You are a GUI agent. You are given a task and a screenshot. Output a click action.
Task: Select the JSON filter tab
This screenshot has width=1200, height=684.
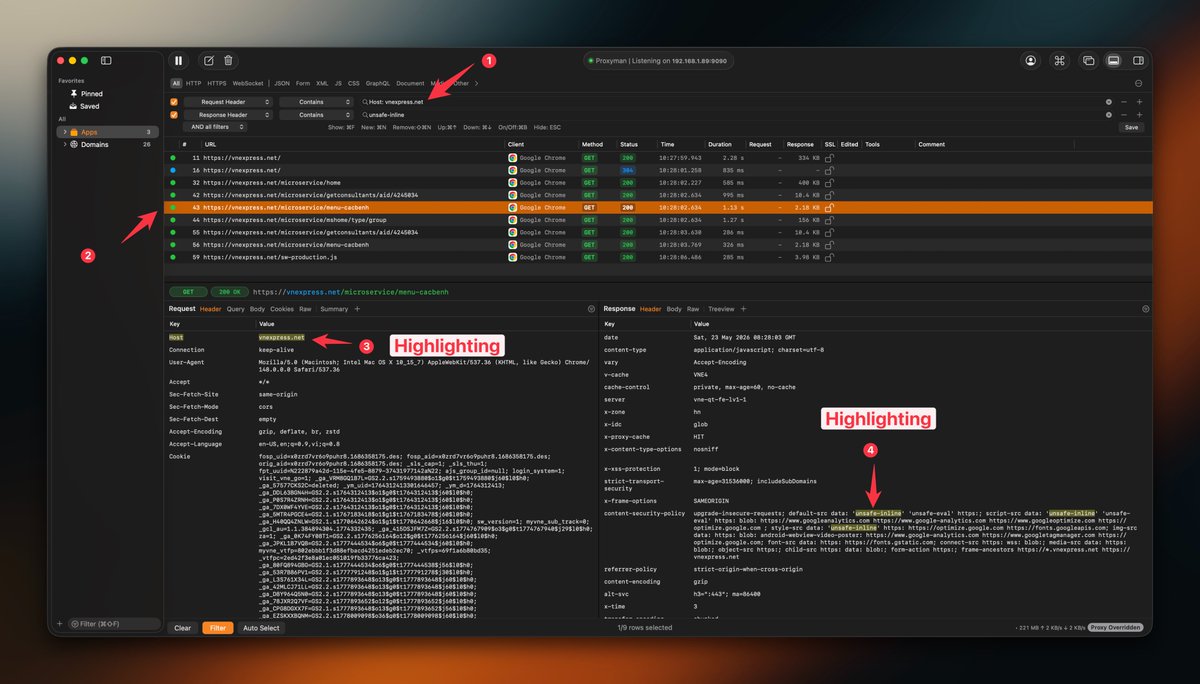point(282,83)
